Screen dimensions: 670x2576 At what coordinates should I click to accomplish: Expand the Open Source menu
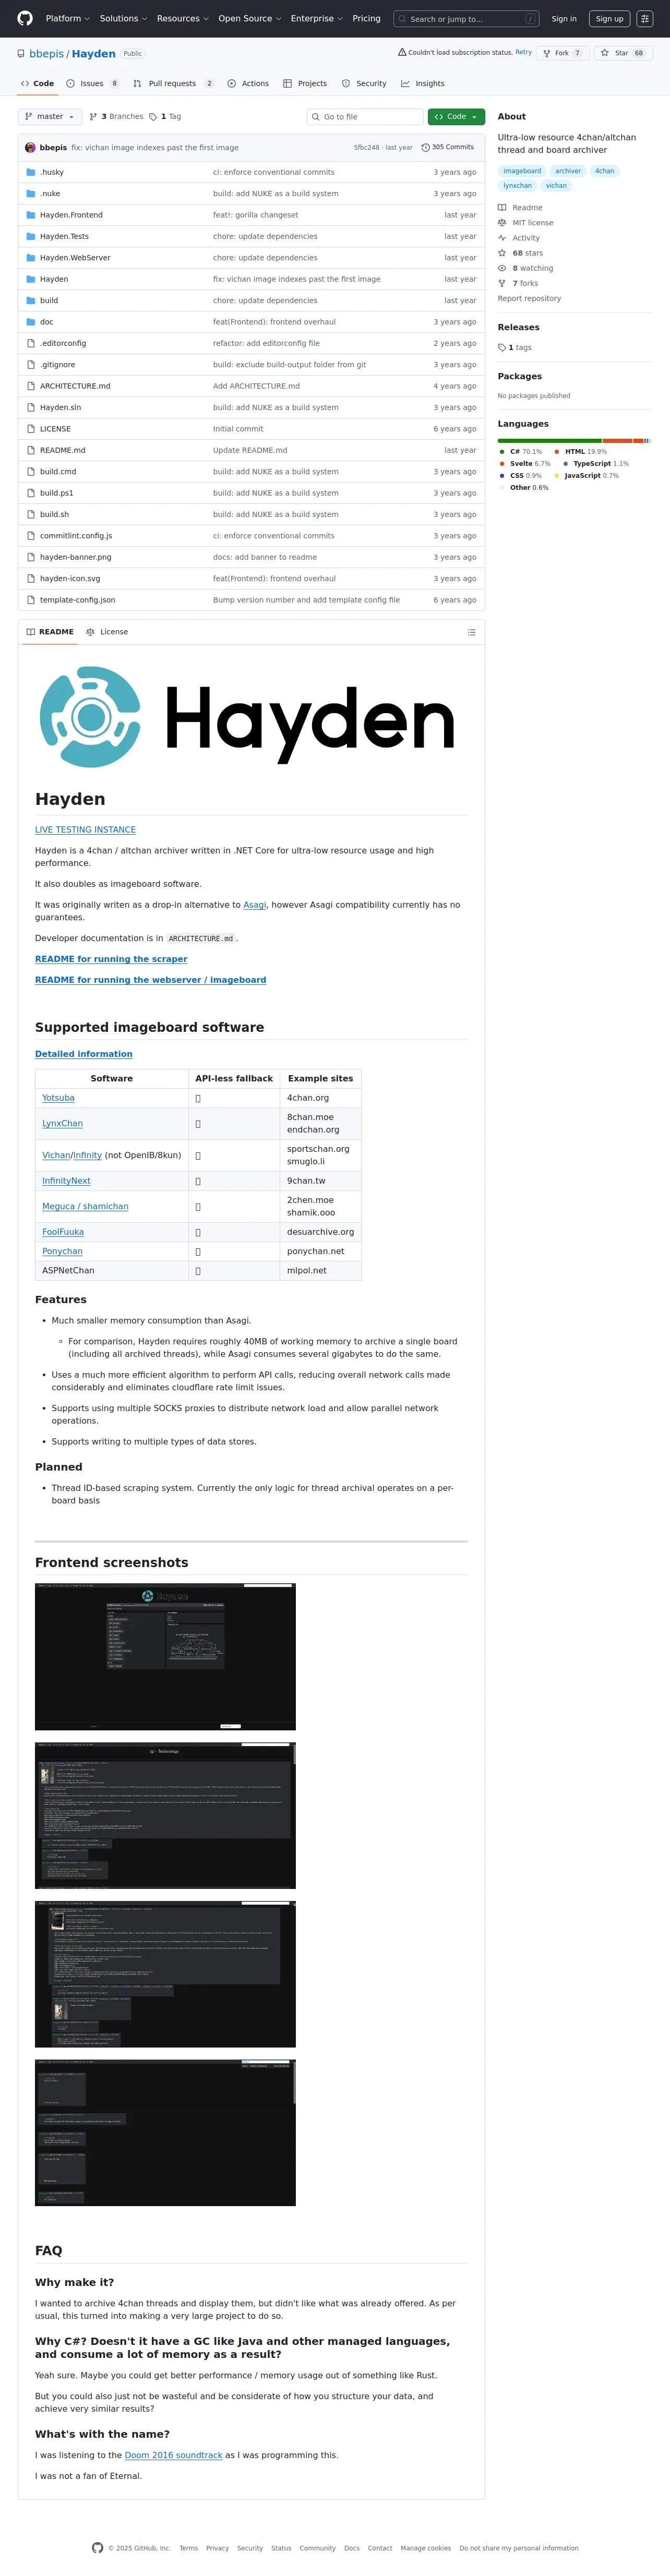pyautogui.click(x=249, y=18)
